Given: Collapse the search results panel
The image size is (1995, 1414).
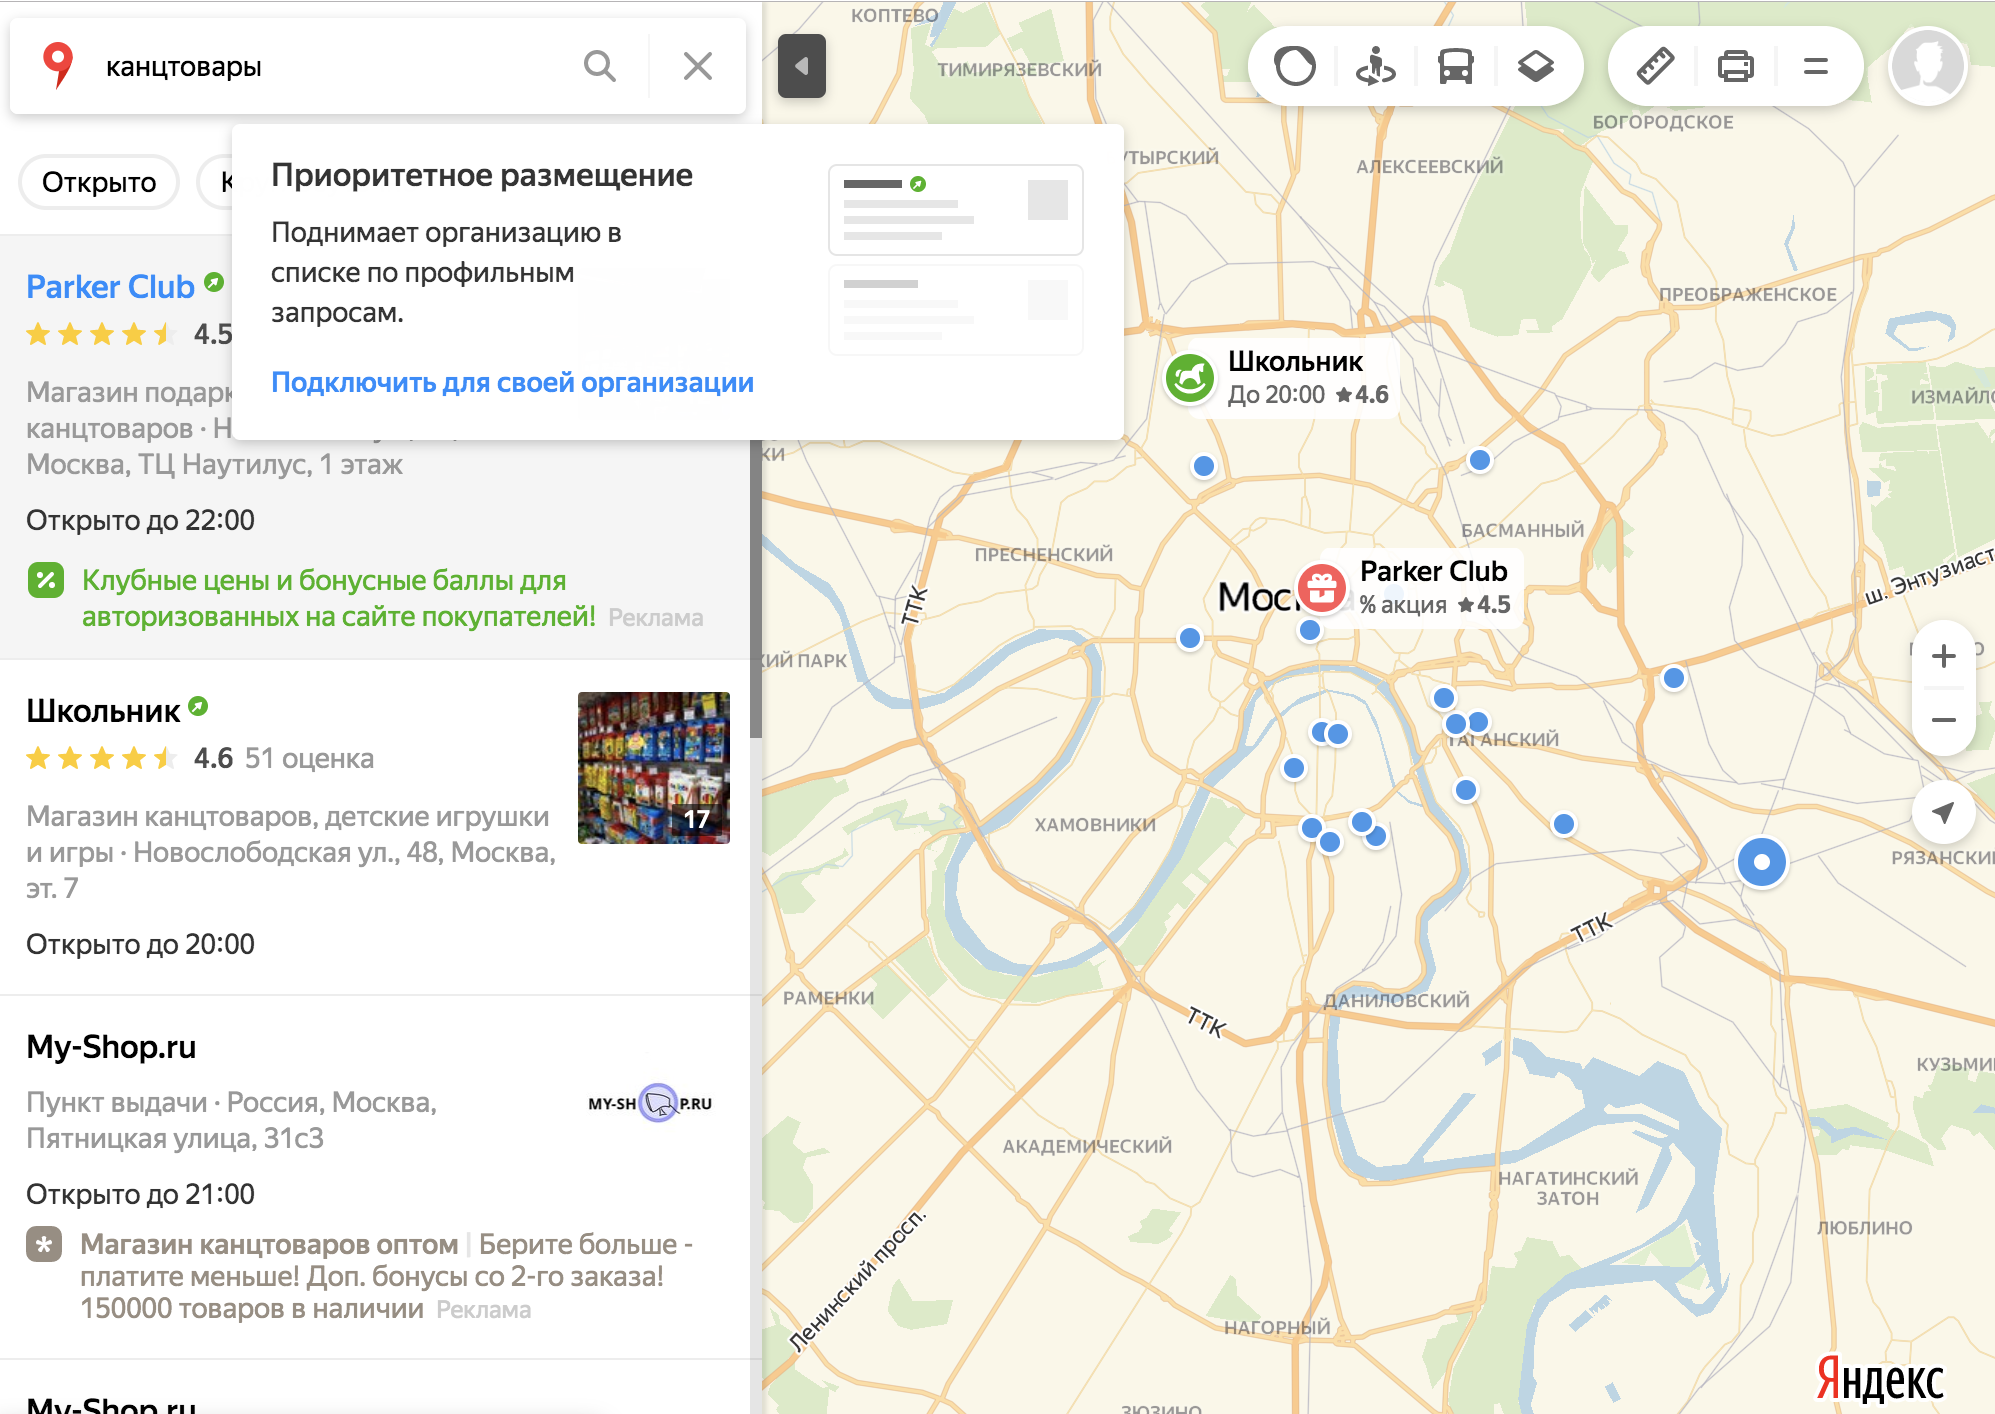Looking at the screenshot, I should point(801,66).
